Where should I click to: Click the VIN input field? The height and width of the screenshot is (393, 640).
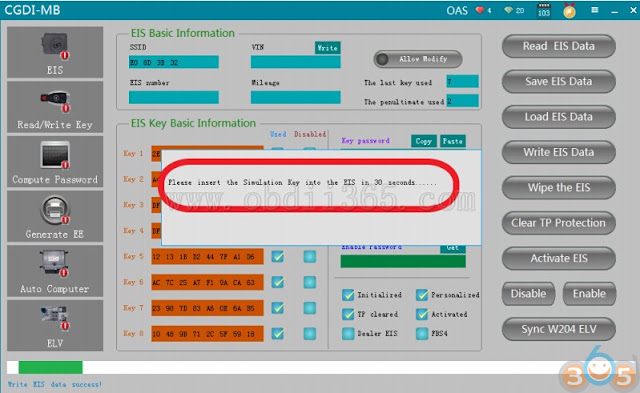tap(296, 62)
